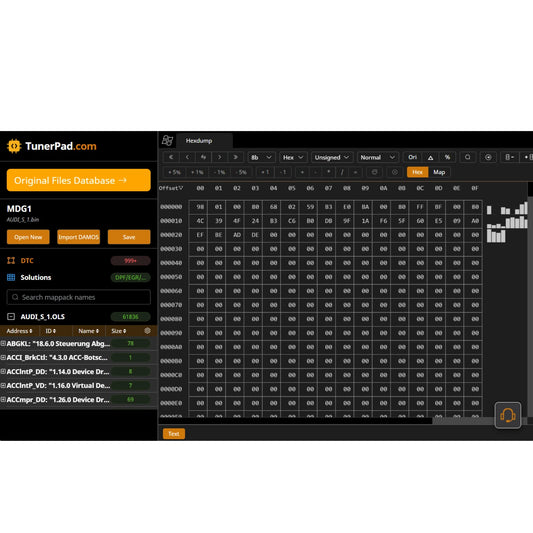The width and height of the screenshot is (533, 533).
Task: Collapse the AUDI_S_1.OLS mappack tree
Action: pyautogui.click(x=11, y=316)
